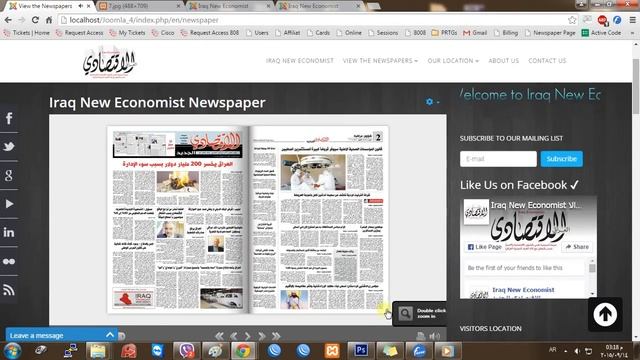This screenshot has height=360, width=640.
Task: Expand Our Location menu
Action: pyautogui.click(x=453, y=60)
